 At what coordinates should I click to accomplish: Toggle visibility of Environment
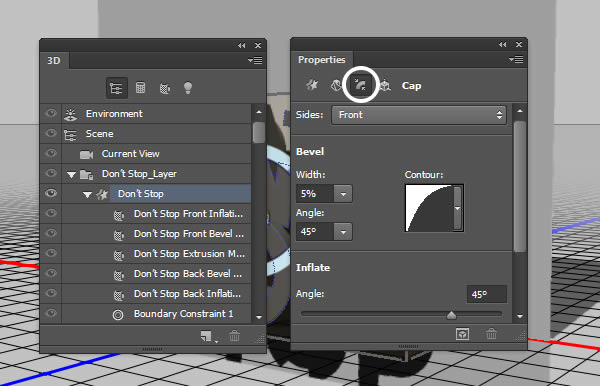(51, 113)
